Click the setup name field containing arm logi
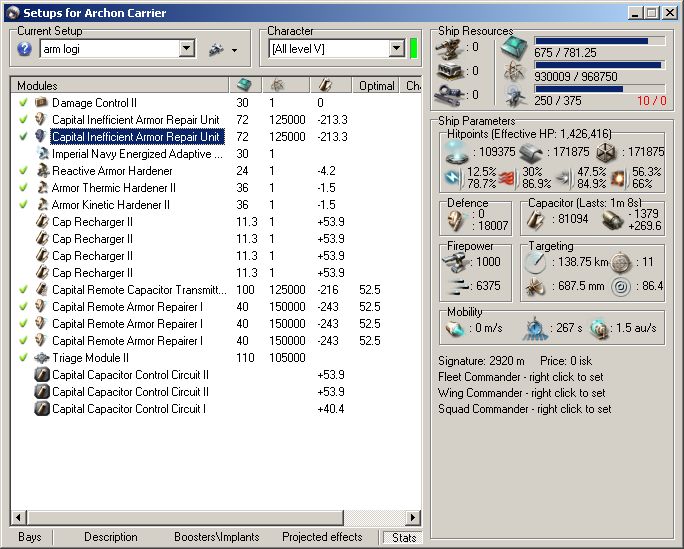The height and width of the screenshot is (549, 684). coord(110,49)
